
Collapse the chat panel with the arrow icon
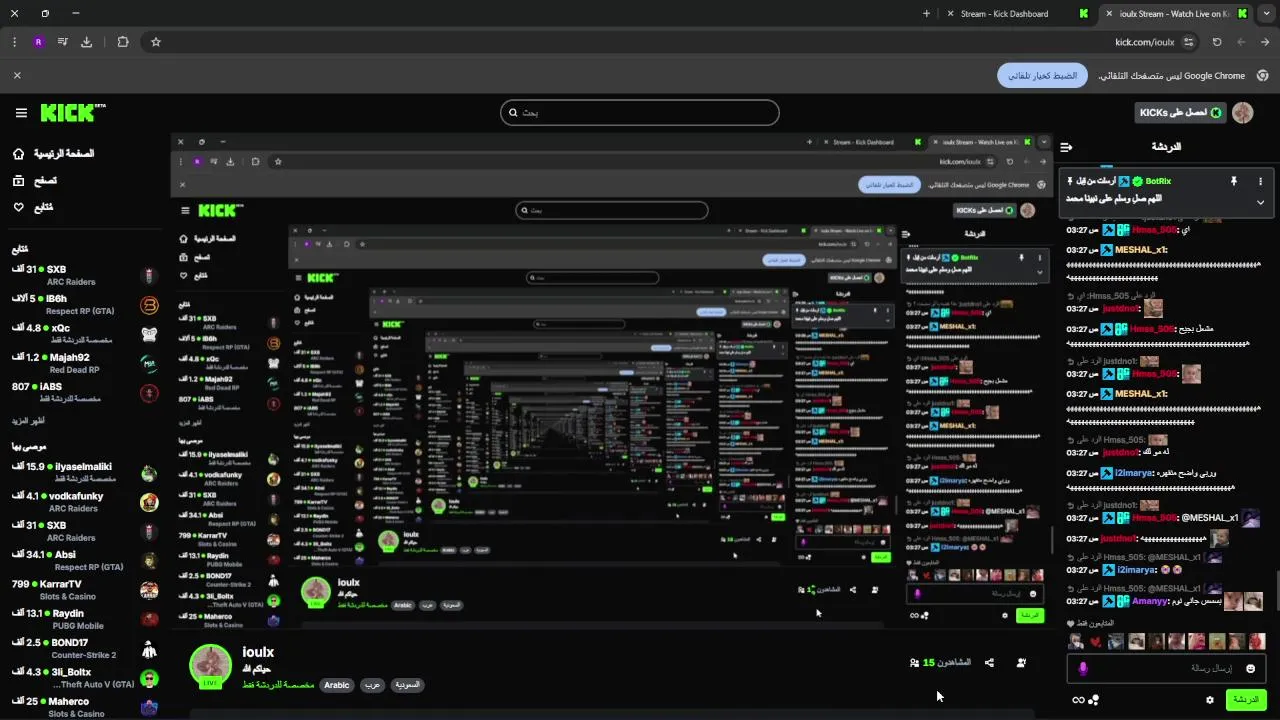pyautogui.click(x=1066, y=147)
